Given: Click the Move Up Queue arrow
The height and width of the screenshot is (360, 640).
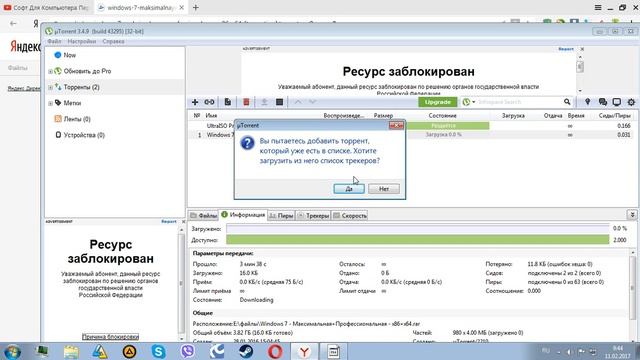Looking at the screenshot, I should point(298,102).
